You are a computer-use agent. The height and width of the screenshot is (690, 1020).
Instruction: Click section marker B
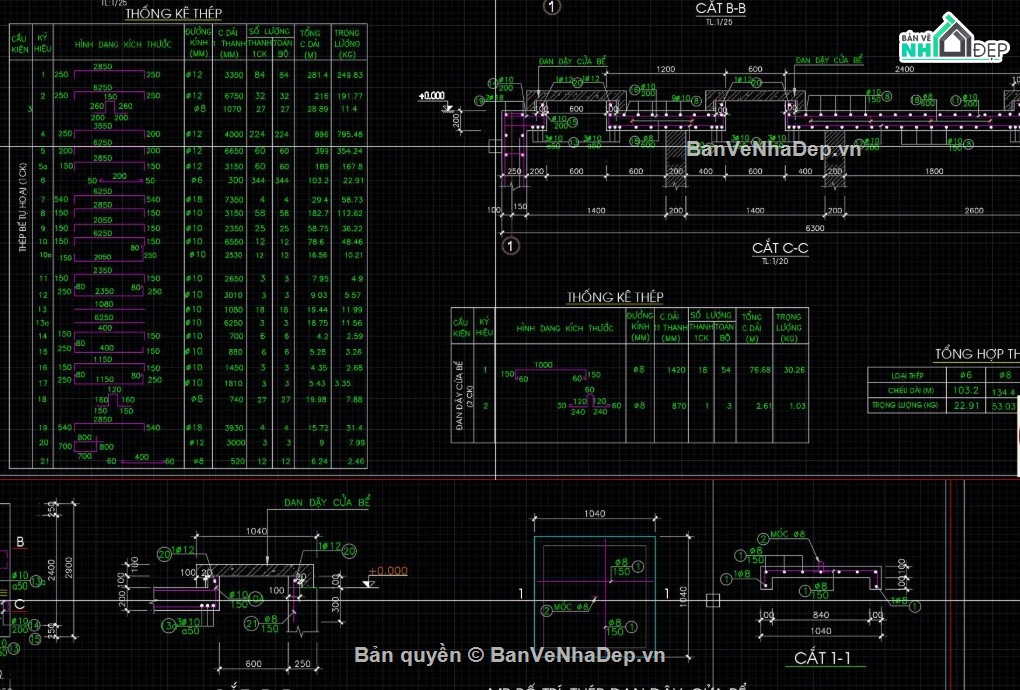tap(20, 542)
